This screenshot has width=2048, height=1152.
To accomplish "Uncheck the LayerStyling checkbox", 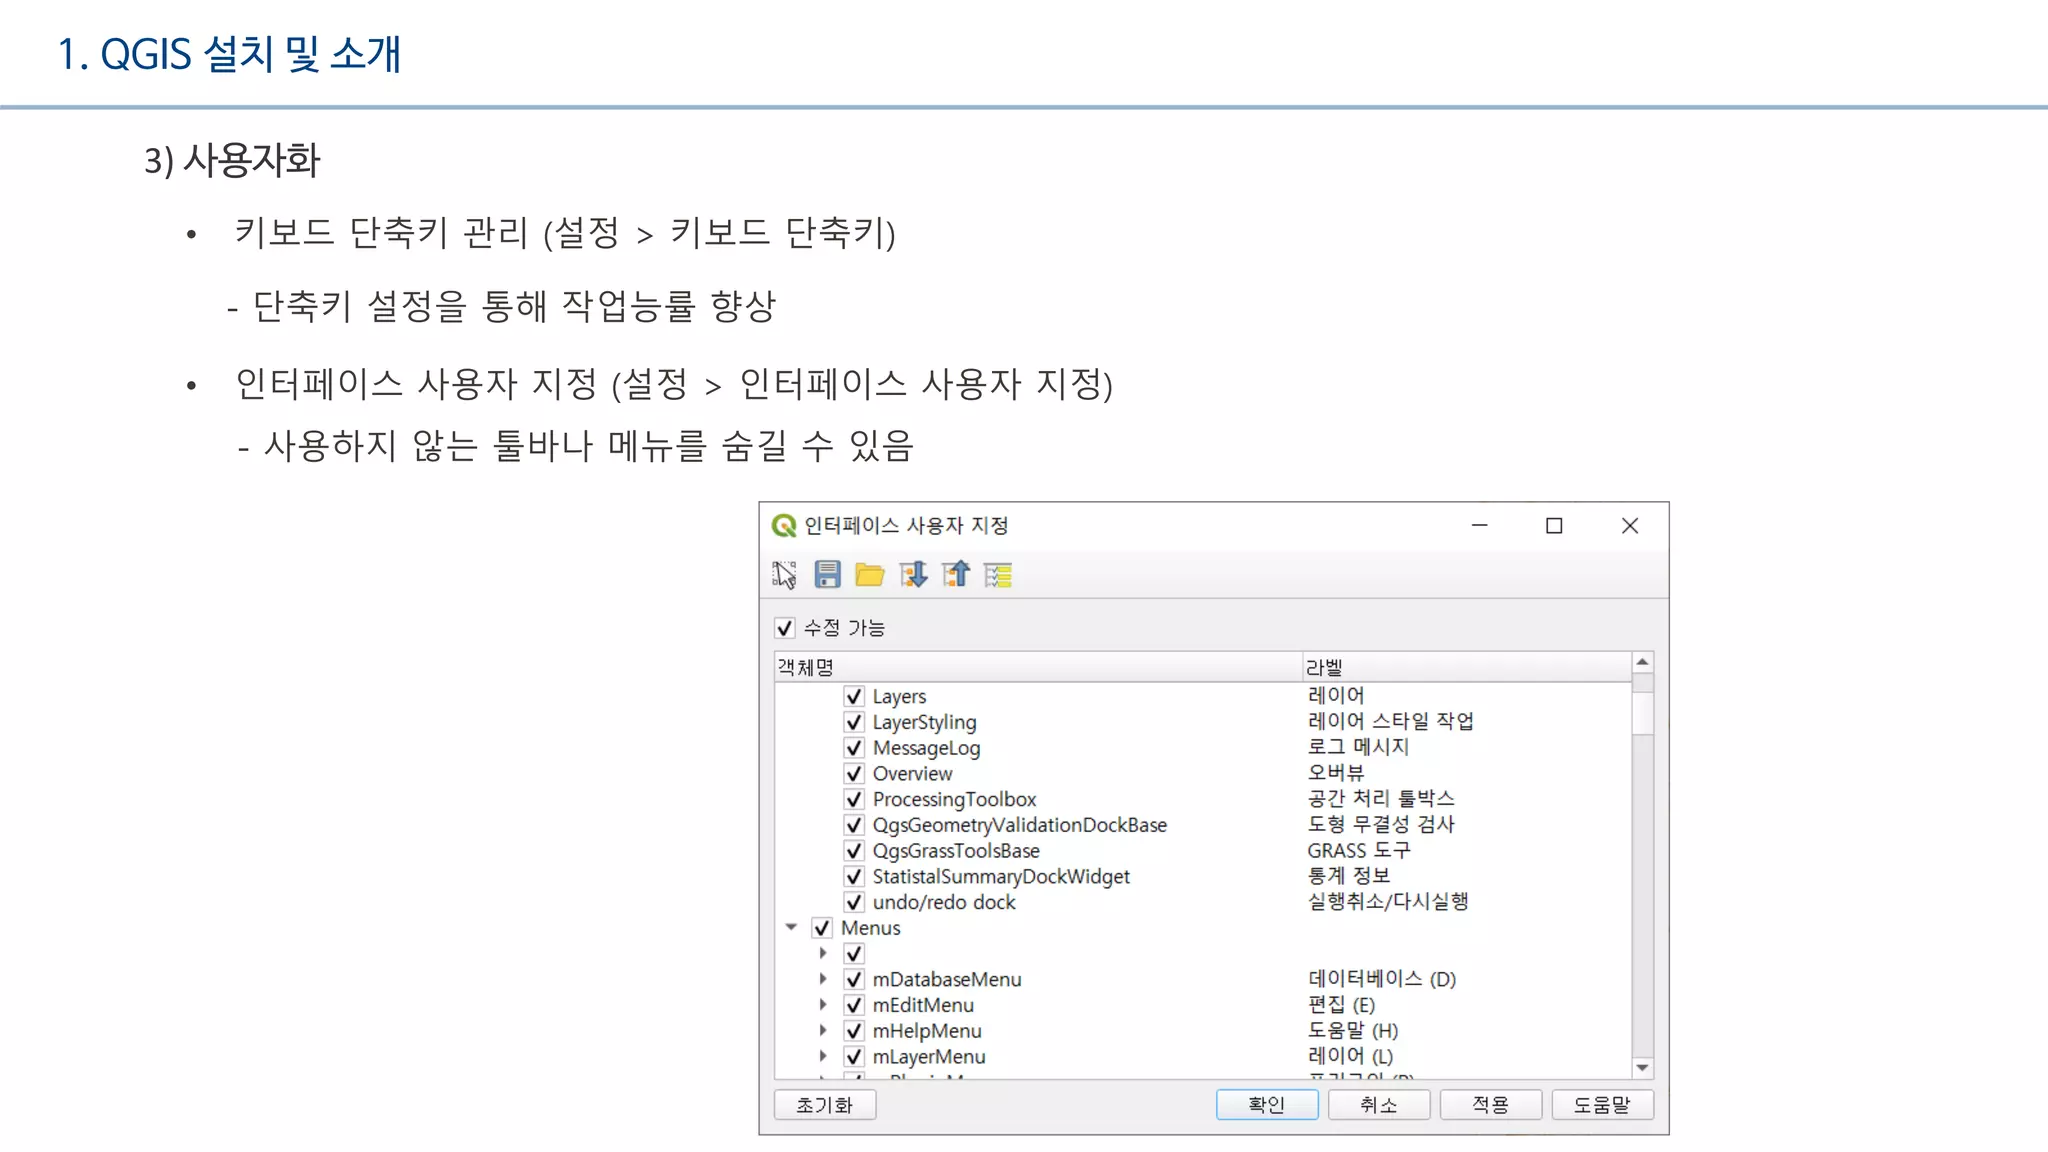I will click(854, 722).
